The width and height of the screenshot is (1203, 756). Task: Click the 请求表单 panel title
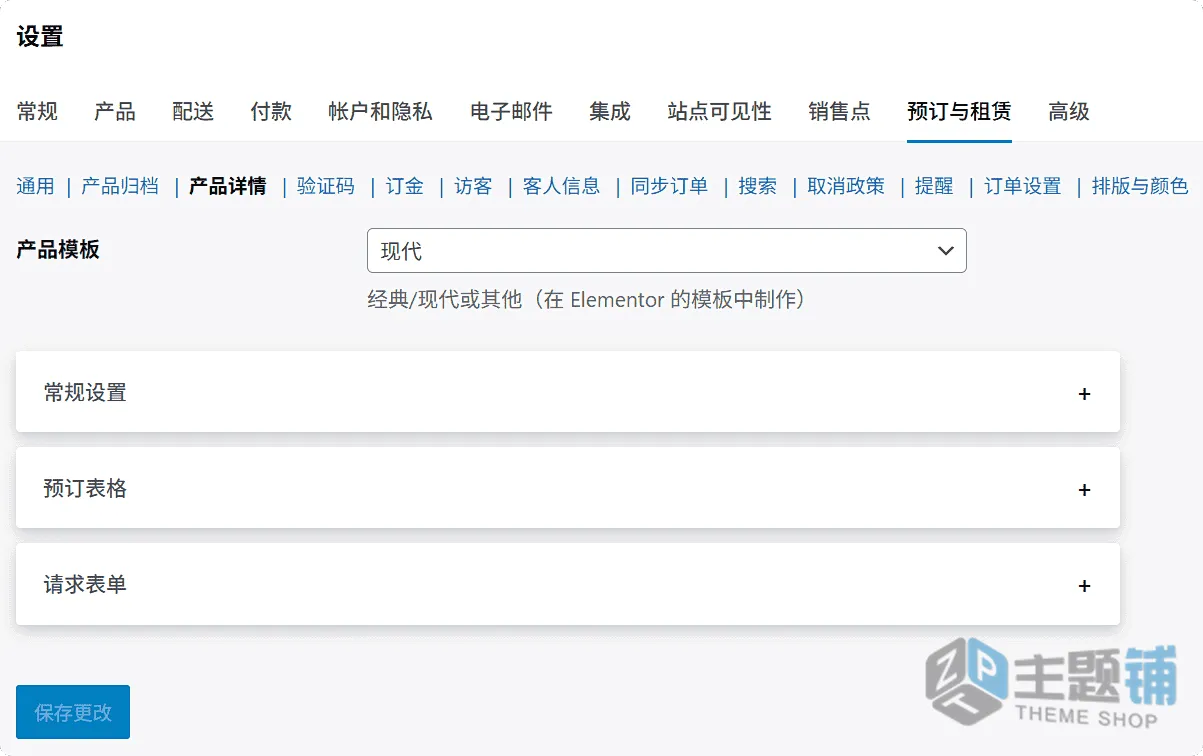85,584
